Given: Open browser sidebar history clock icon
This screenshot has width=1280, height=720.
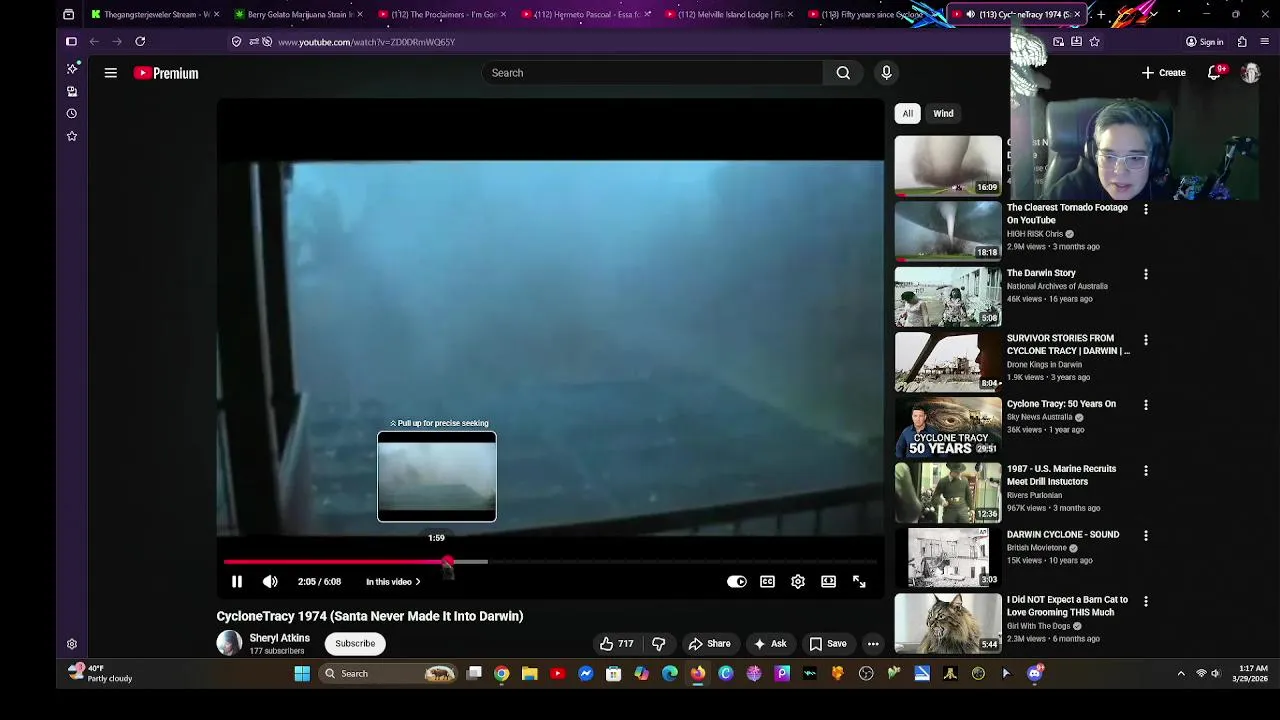Looking at the screenshot, I should (x=72, y=114).
